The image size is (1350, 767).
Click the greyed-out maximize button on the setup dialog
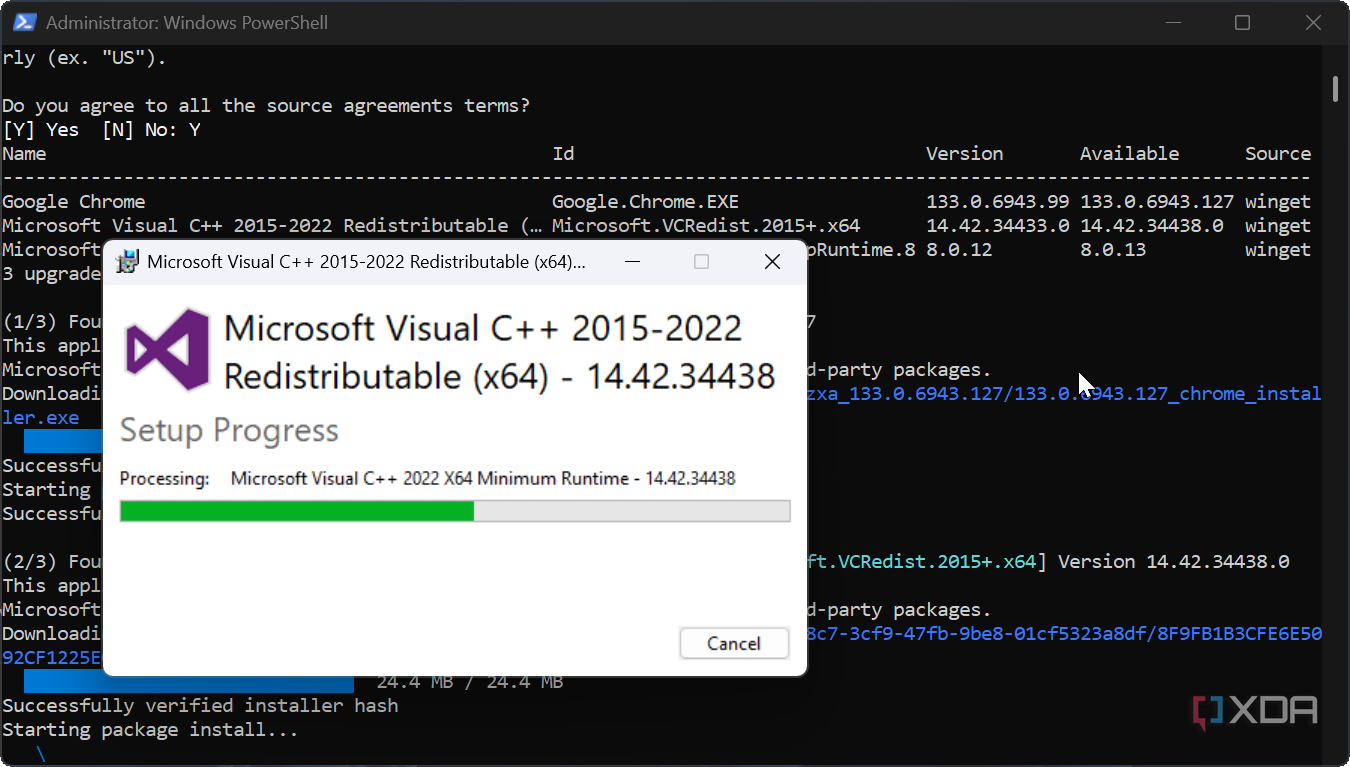click(701, 262)
